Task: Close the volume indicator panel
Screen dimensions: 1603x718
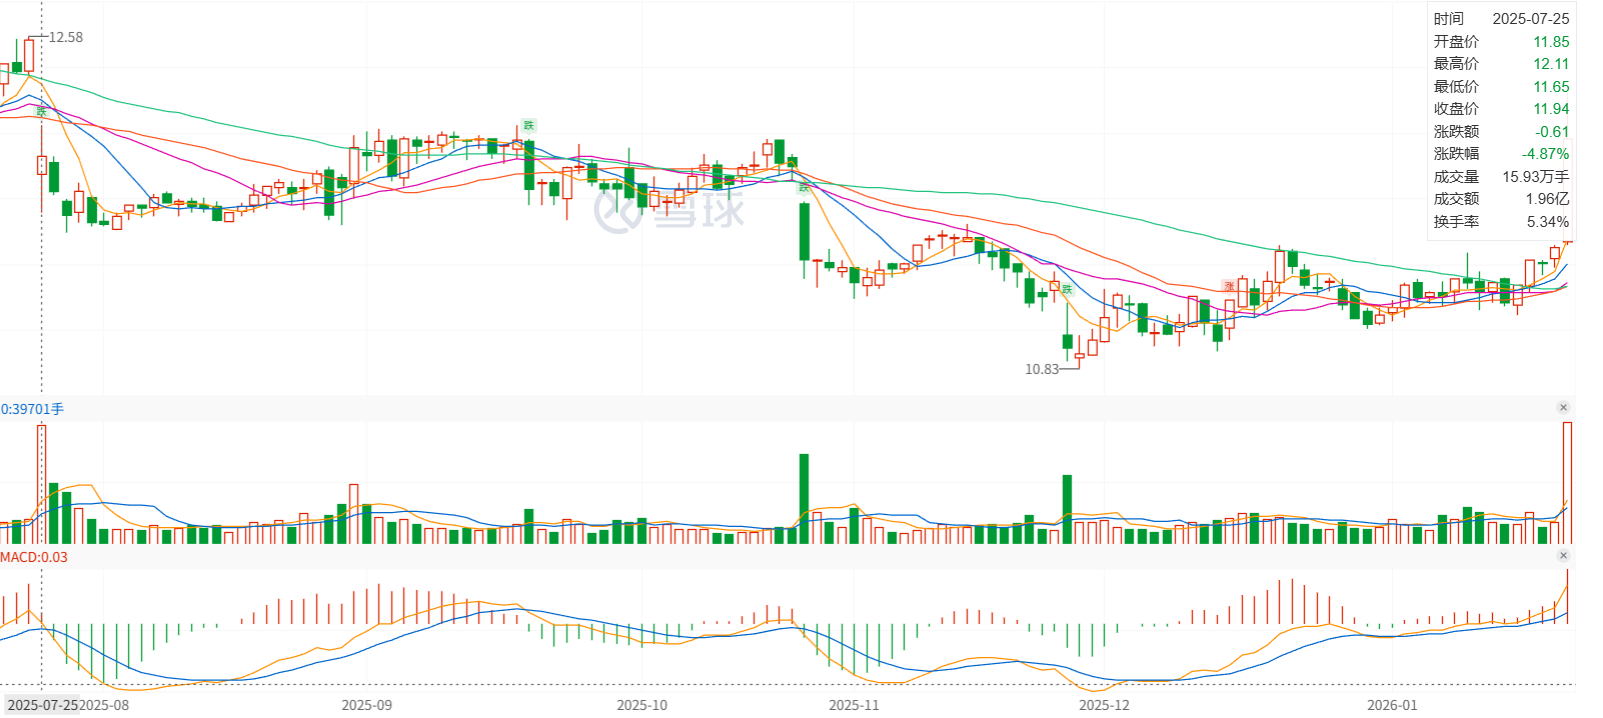Action: pos(1563,407)
